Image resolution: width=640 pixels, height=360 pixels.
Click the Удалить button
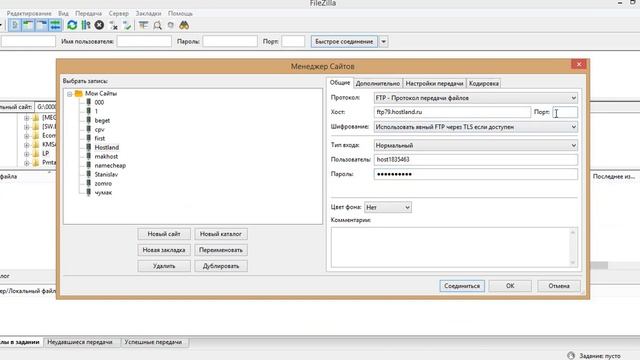coord(164,266)
